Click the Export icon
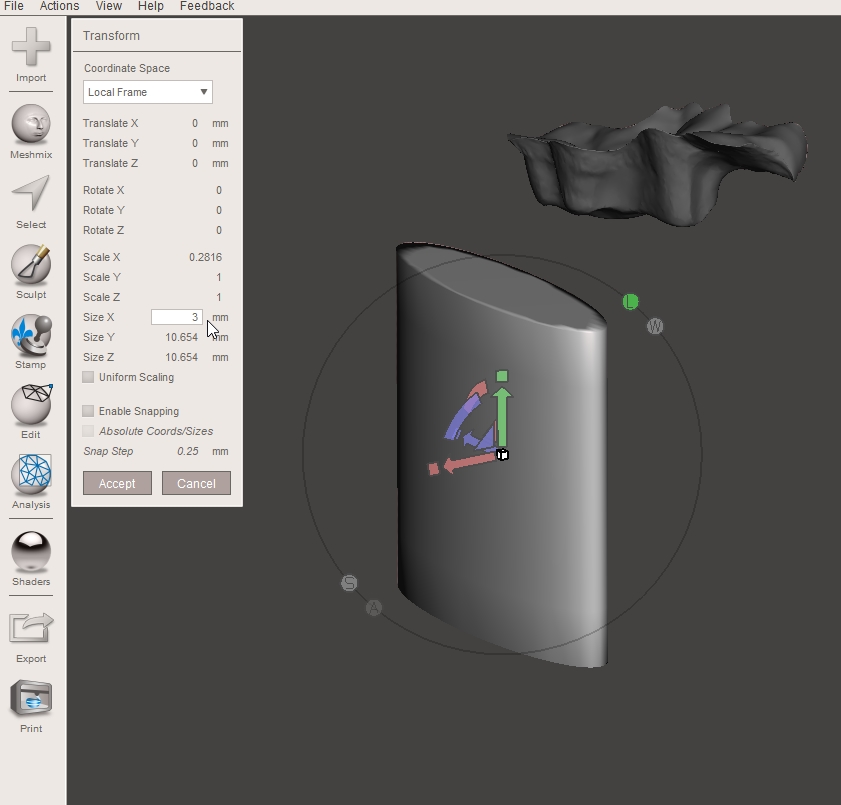This screenshot has height=805, width=841. click(31, 627)
